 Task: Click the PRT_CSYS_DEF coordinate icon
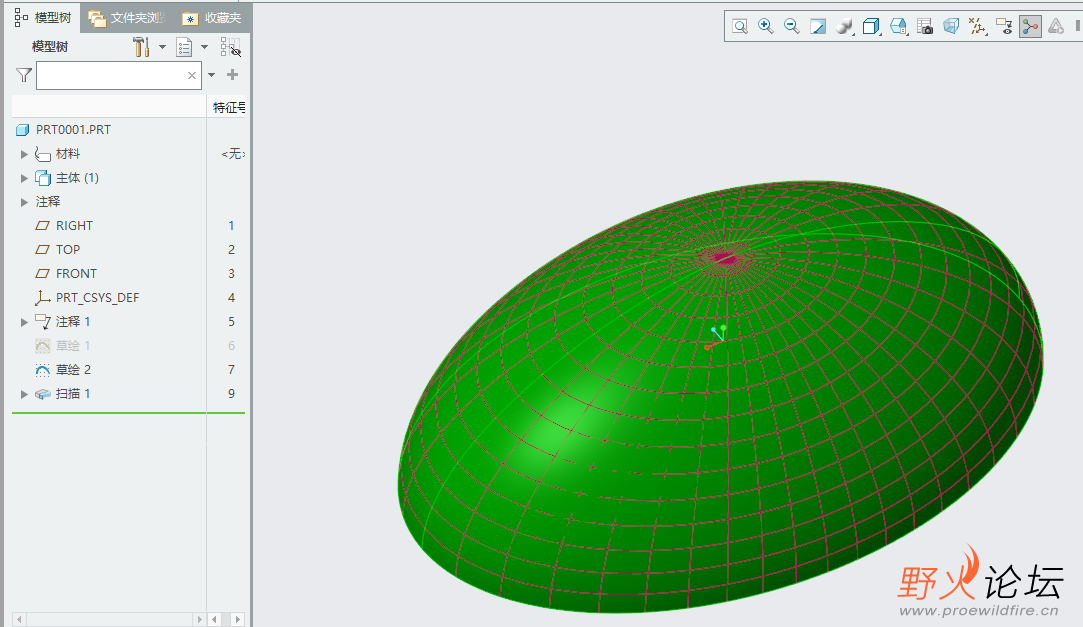tap(43, 298)
